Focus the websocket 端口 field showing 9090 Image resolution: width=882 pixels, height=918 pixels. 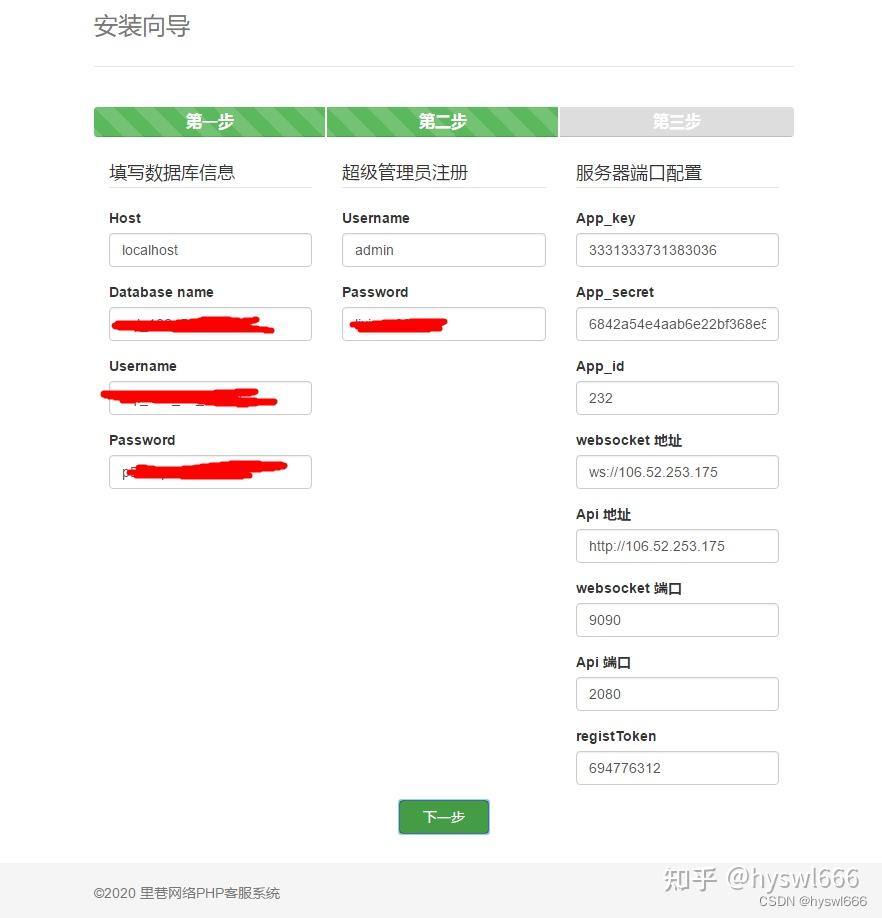click(677, 620)
